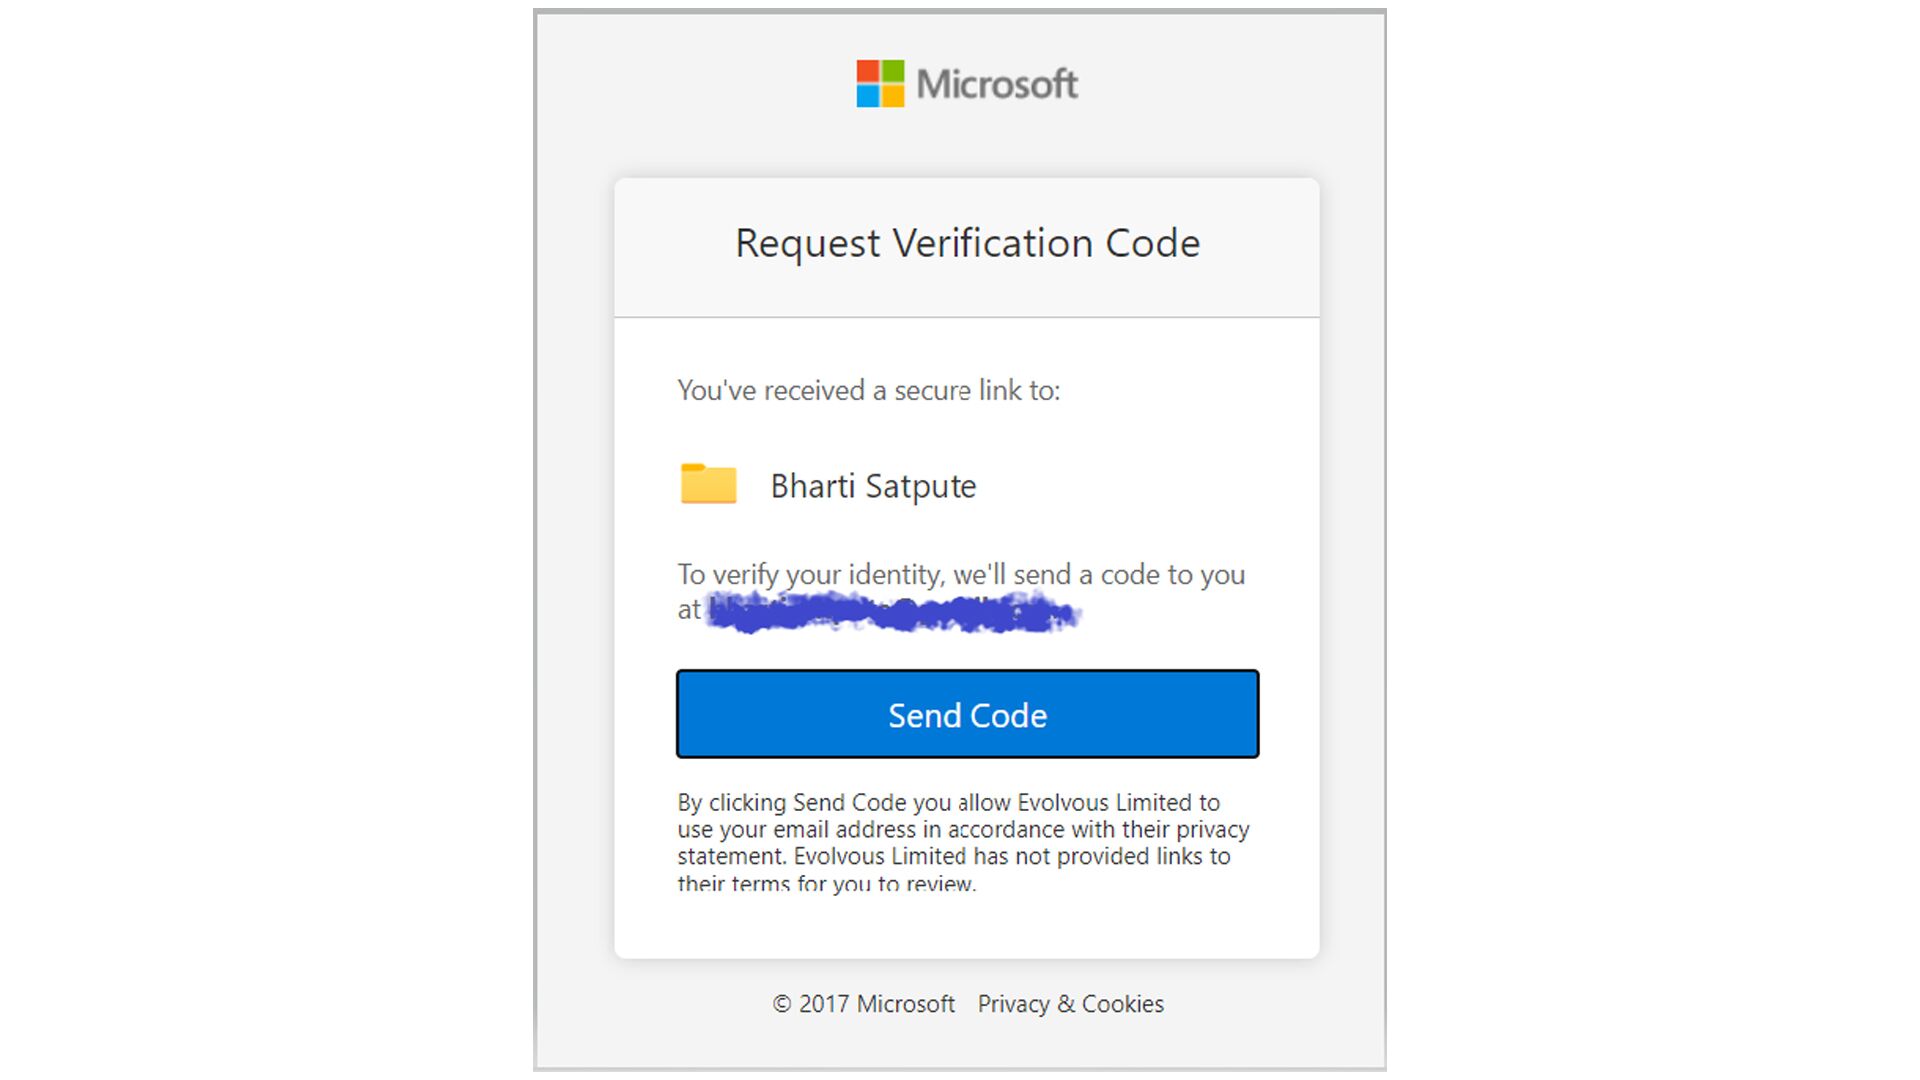
Task: Click the © 2017 Microsoft footer text
Action: point(863,1004)
